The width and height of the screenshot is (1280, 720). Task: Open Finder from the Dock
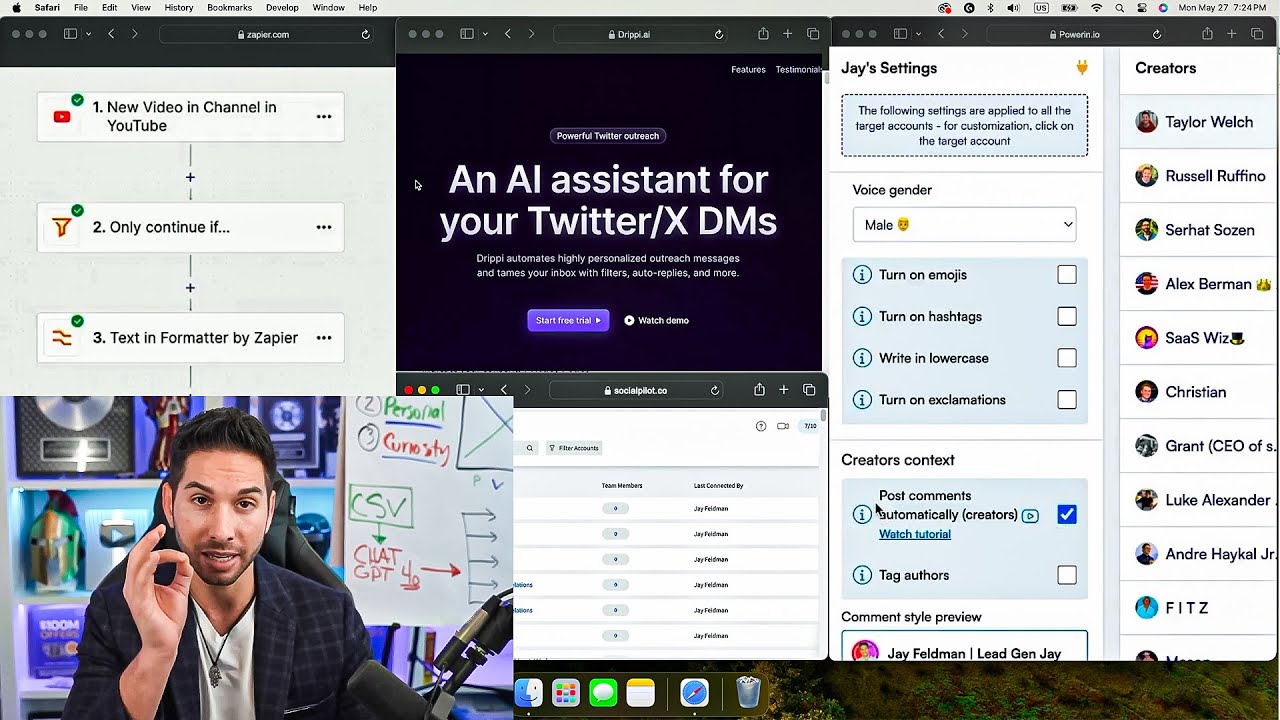pyautogui.click(x=528, y=692)
